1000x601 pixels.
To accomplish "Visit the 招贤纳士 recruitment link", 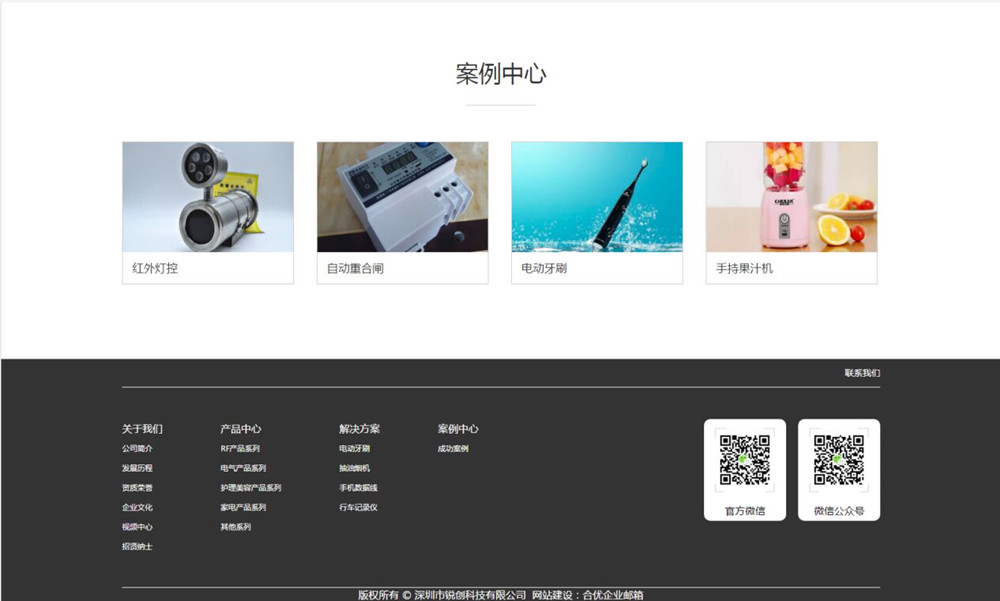I will pyautogui.click(x=136, y=546).
